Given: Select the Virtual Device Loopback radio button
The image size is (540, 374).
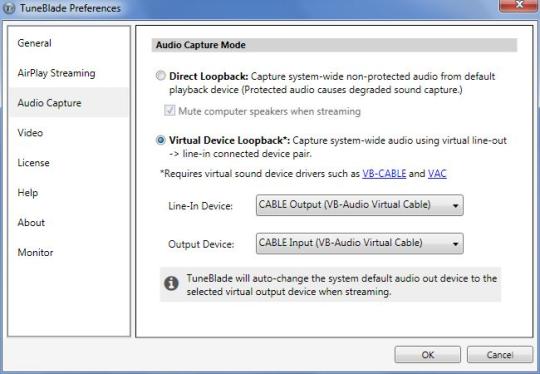Looking at the screenshot, I should 160,140.
